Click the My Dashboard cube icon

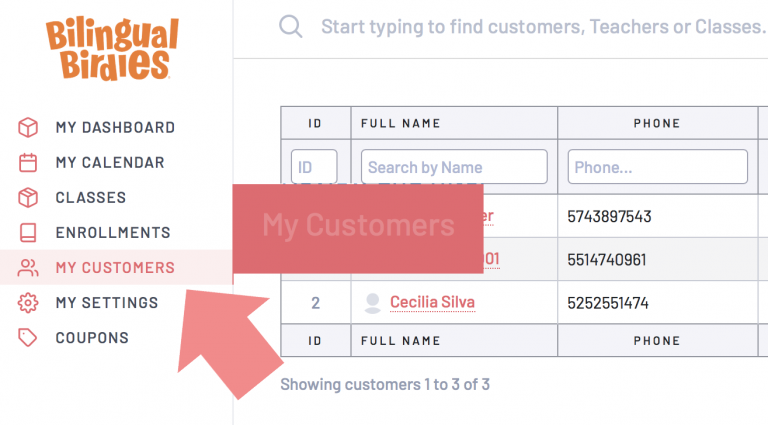[28, 127]
